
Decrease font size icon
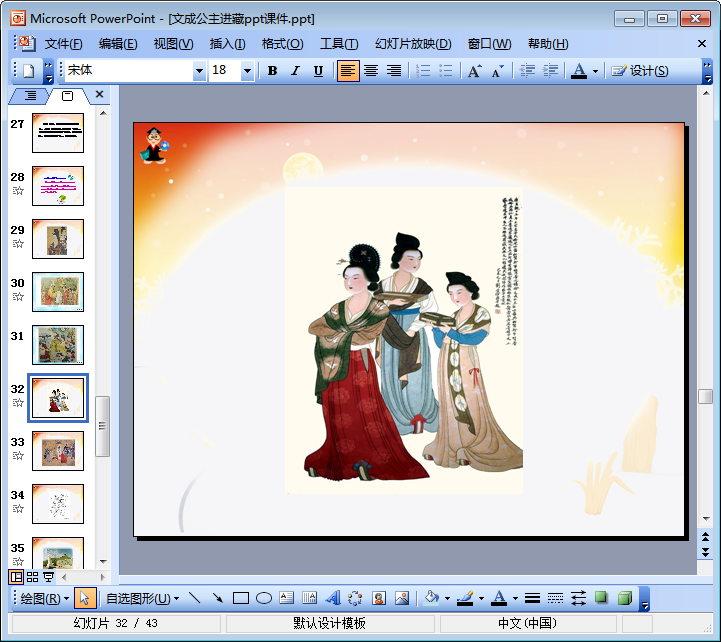tap(498, 70)
